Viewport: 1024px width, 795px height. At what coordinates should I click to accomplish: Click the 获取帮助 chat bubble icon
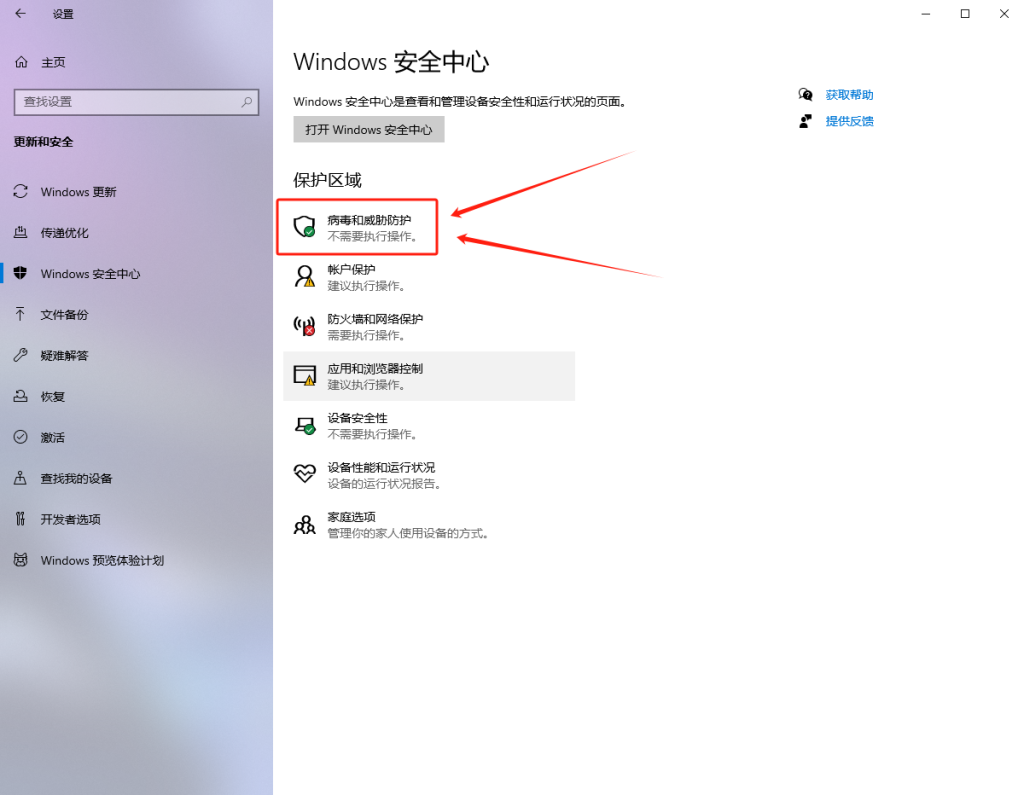(x=806, y=95)
